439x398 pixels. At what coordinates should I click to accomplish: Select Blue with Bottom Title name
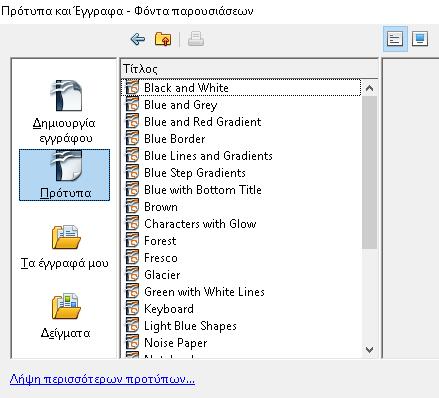pos(203,190)
